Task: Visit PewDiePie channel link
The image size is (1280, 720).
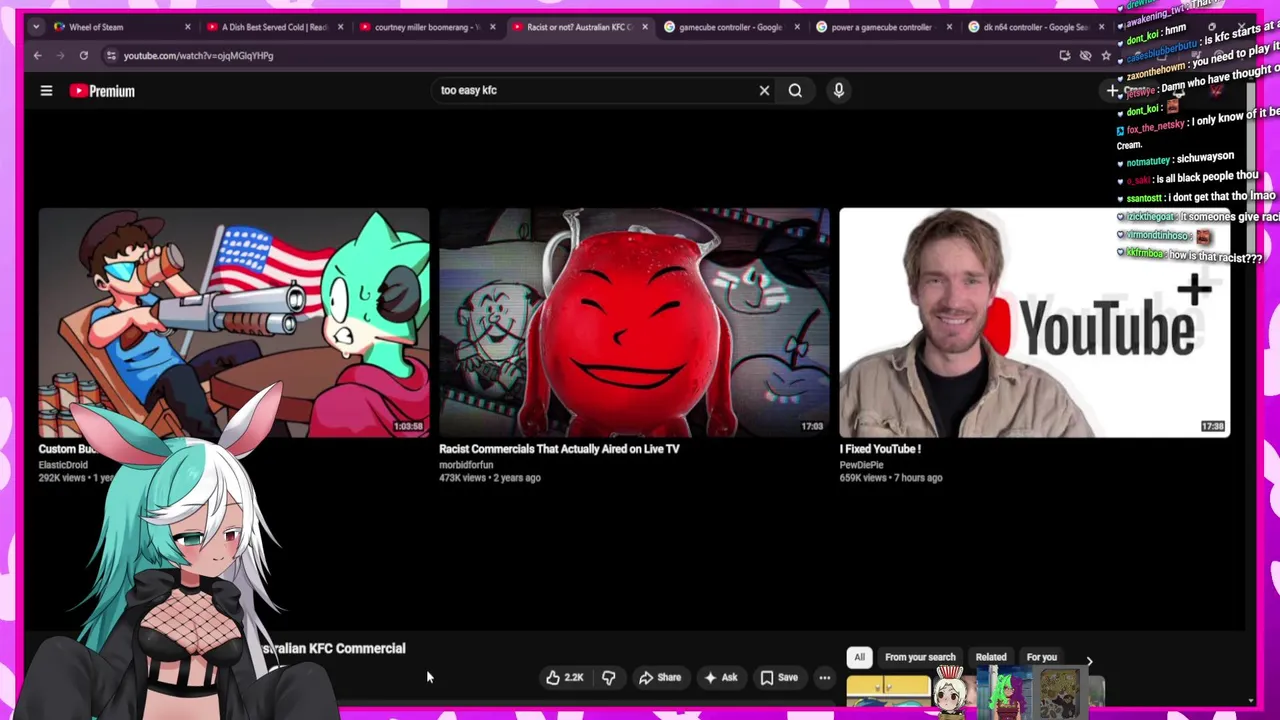Action: pyautogui.click(x=861, y=465)
